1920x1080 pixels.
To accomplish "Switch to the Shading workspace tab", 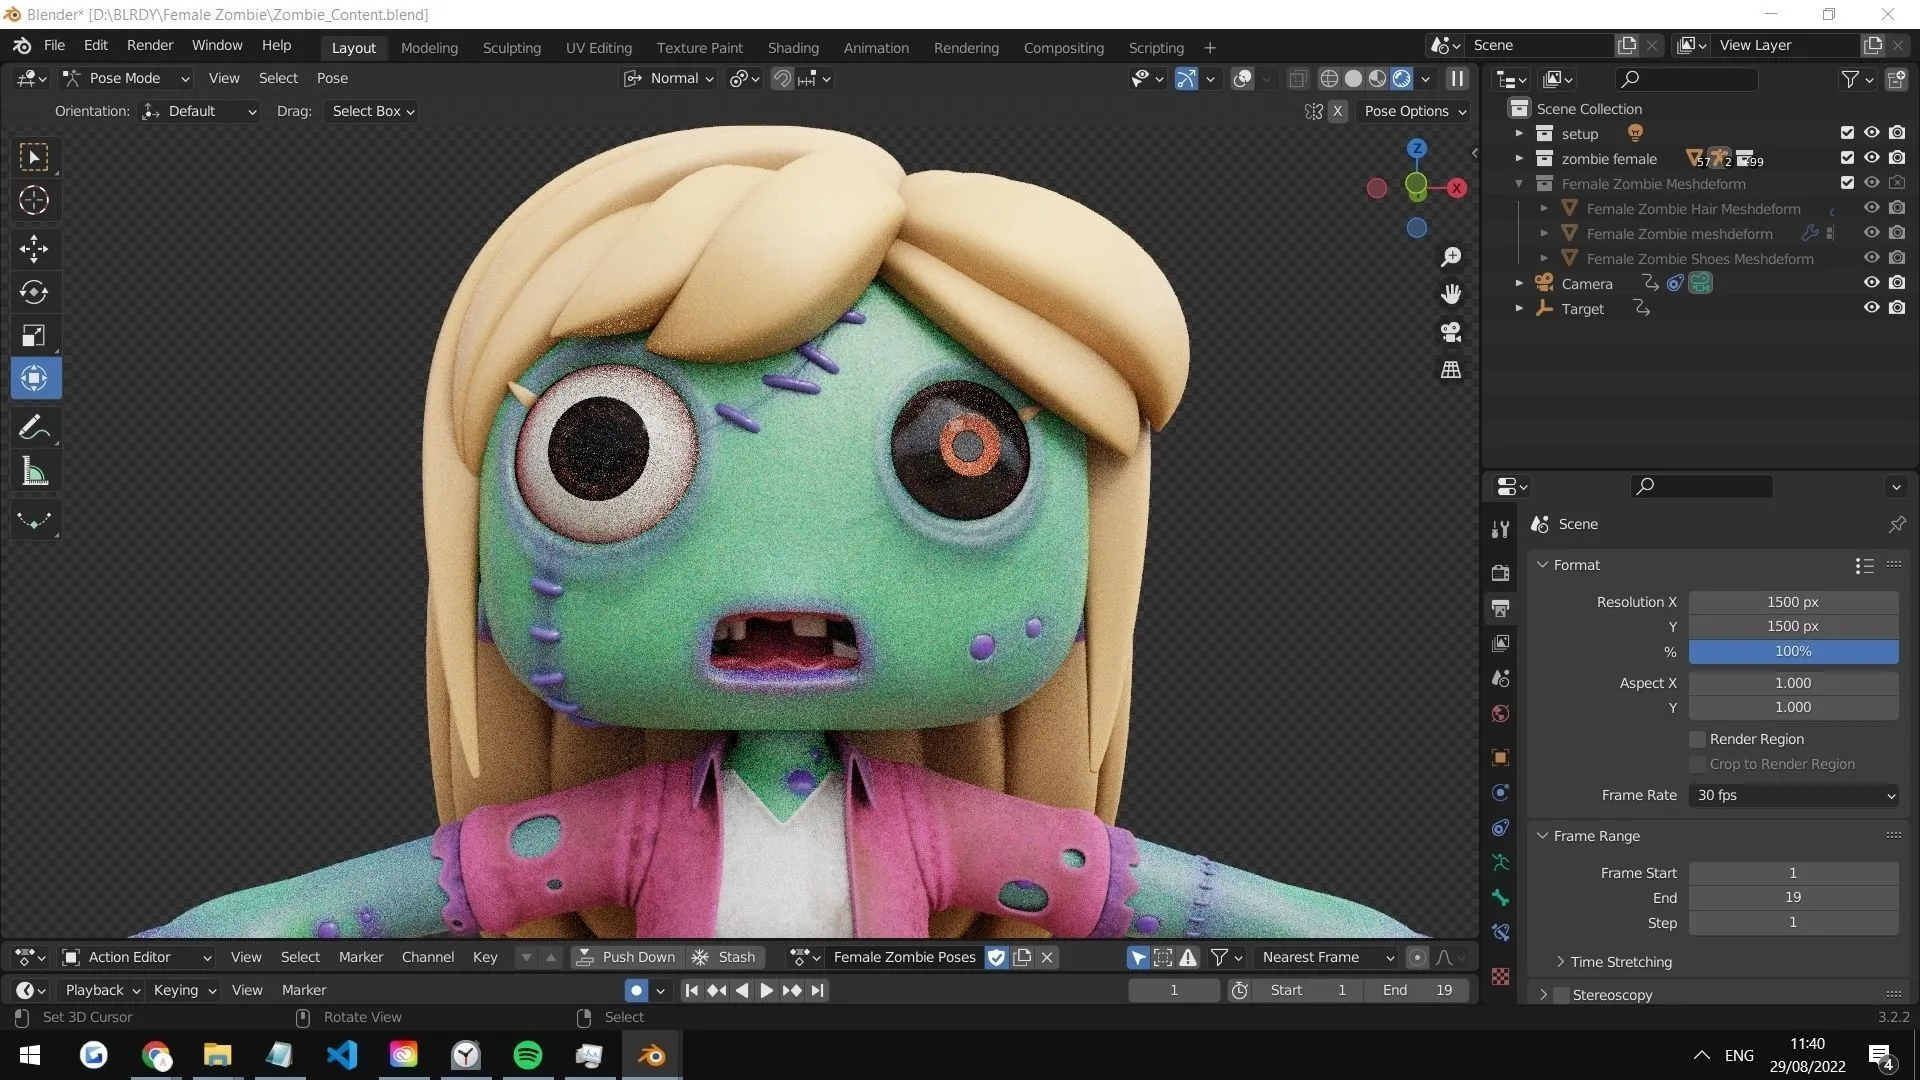I will [x=792, y=47].
